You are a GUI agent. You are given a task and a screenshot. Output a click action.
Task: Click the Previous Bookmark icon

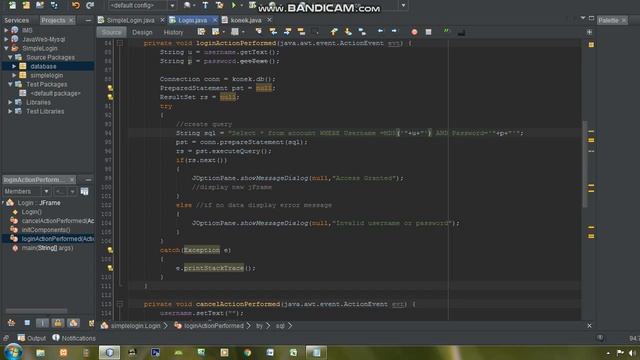click(x=334, y=32)
